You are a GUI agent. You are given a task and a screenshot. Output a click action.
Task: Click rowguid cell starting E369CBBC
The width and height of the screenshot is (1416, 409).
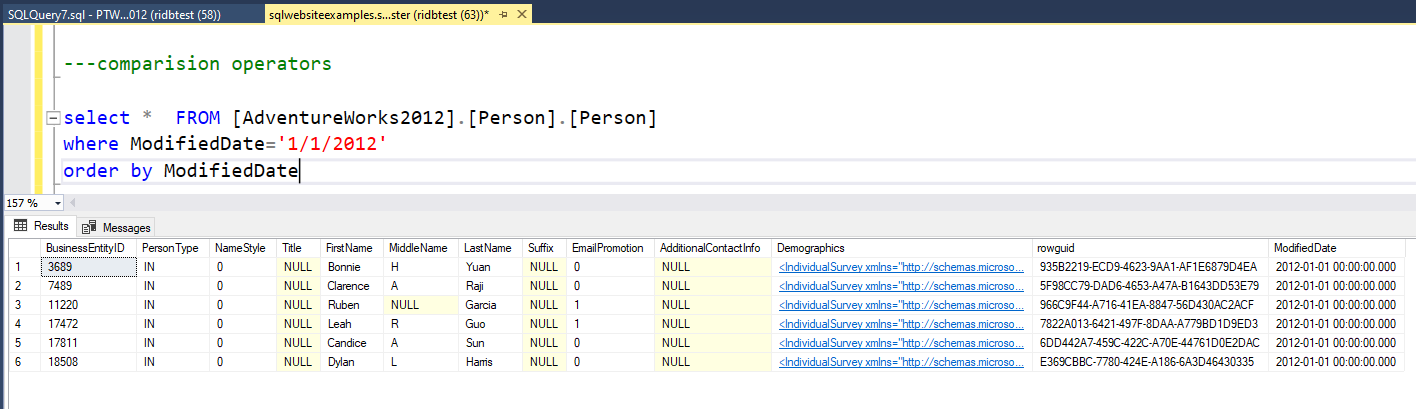[x=1151, y=361]
